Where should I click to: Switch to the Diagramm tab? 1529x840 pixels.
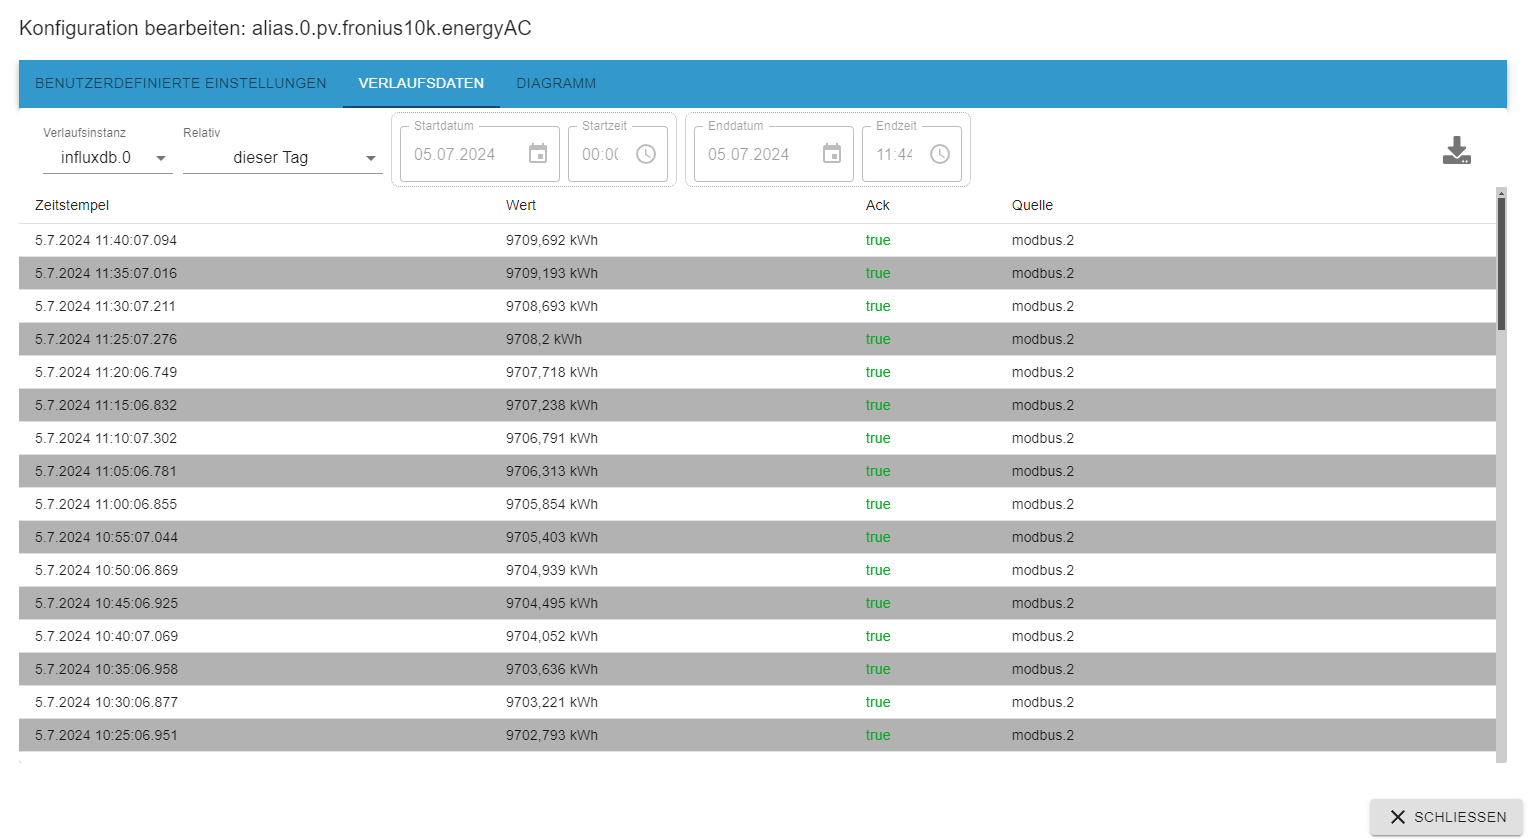pos(556,84)
